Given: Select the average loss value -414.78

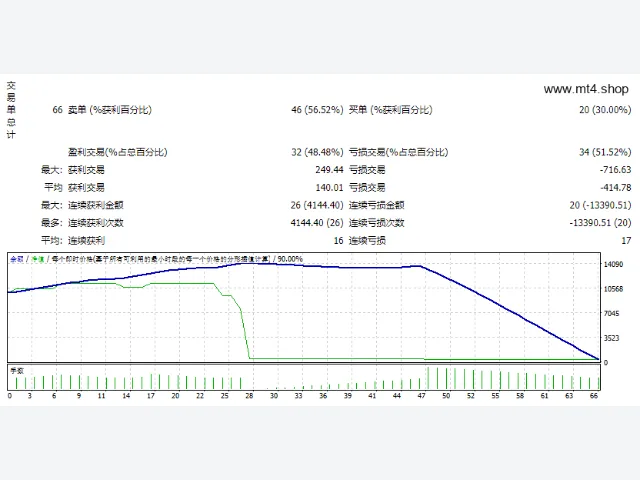Looking at the screenshot, I should click(x=616, y=188).
